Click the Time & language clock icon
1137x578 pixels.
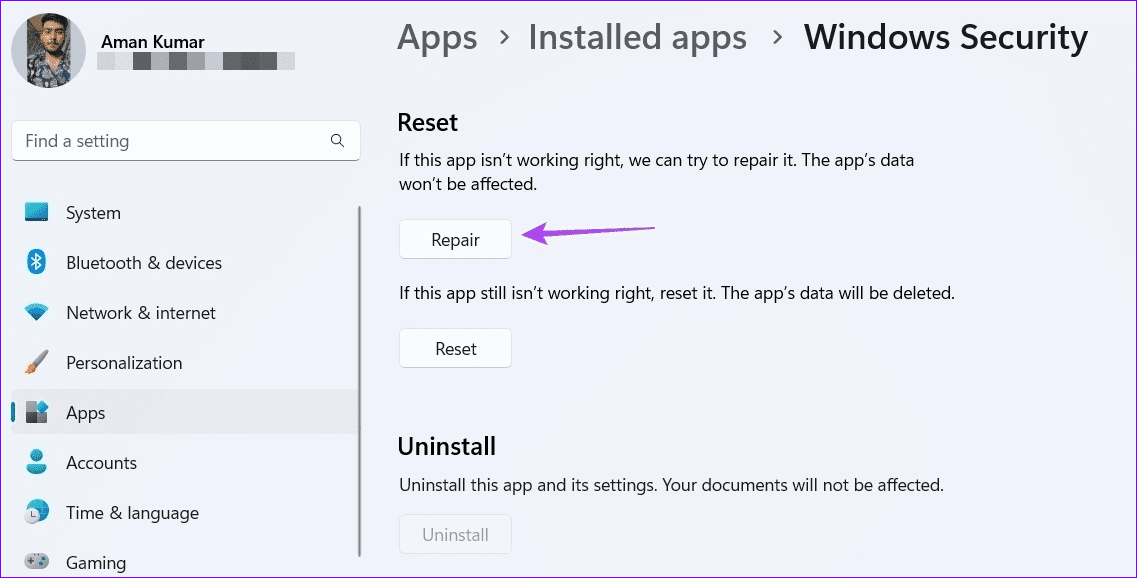[x=37, y=512]
